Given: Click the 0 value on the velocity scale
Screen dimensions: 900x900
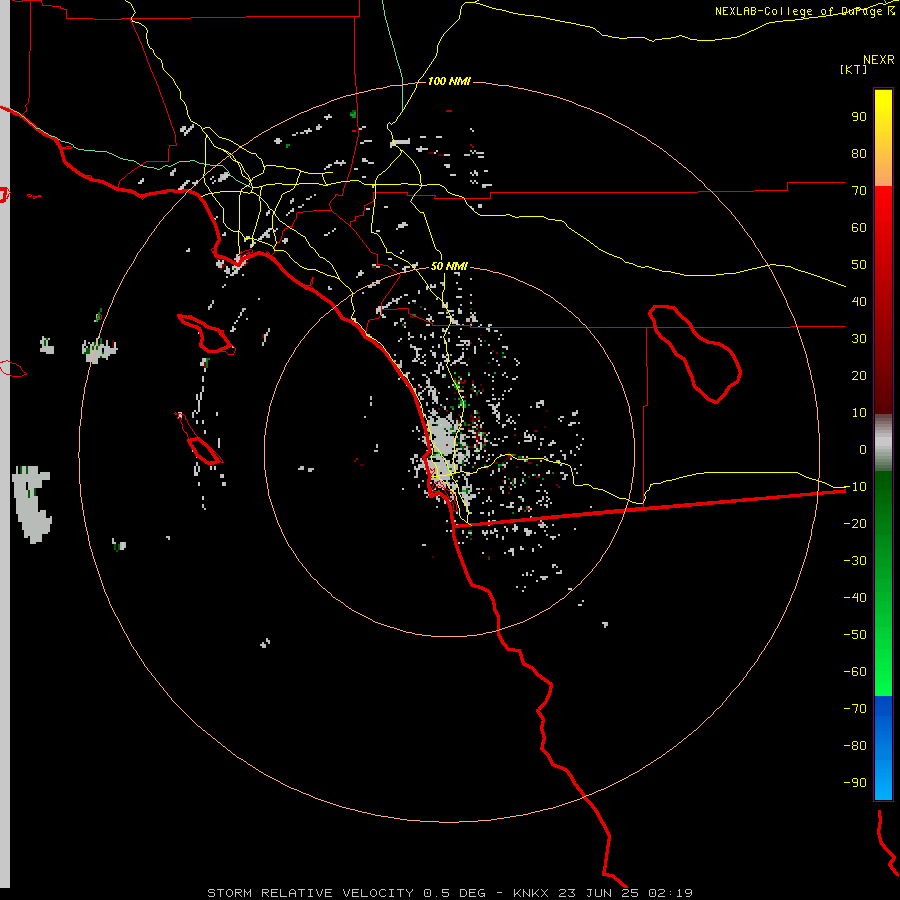Looking at the screenshot, I should pos(863,450).
